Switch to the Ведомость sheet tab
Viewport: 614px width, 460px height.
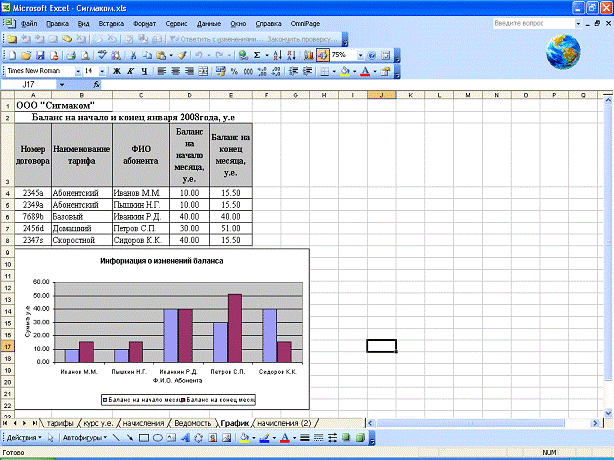coord(193,423)
